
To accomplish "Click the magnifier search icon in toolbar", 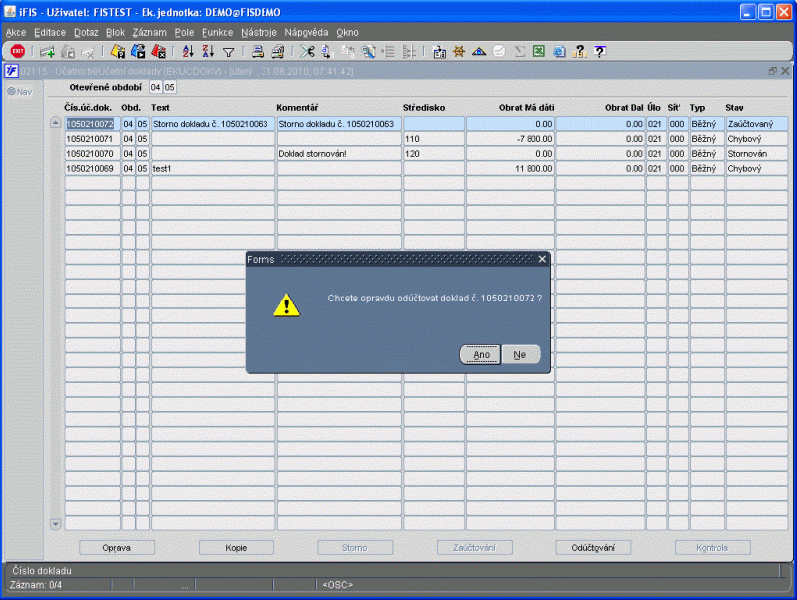I will point(368,51).
